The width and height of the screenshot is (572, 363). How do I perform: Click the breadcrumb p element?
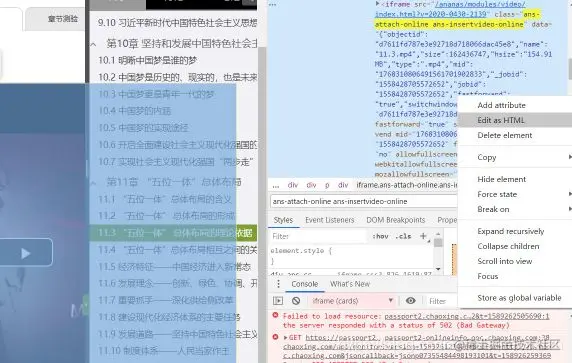click(x=327, y=185)
